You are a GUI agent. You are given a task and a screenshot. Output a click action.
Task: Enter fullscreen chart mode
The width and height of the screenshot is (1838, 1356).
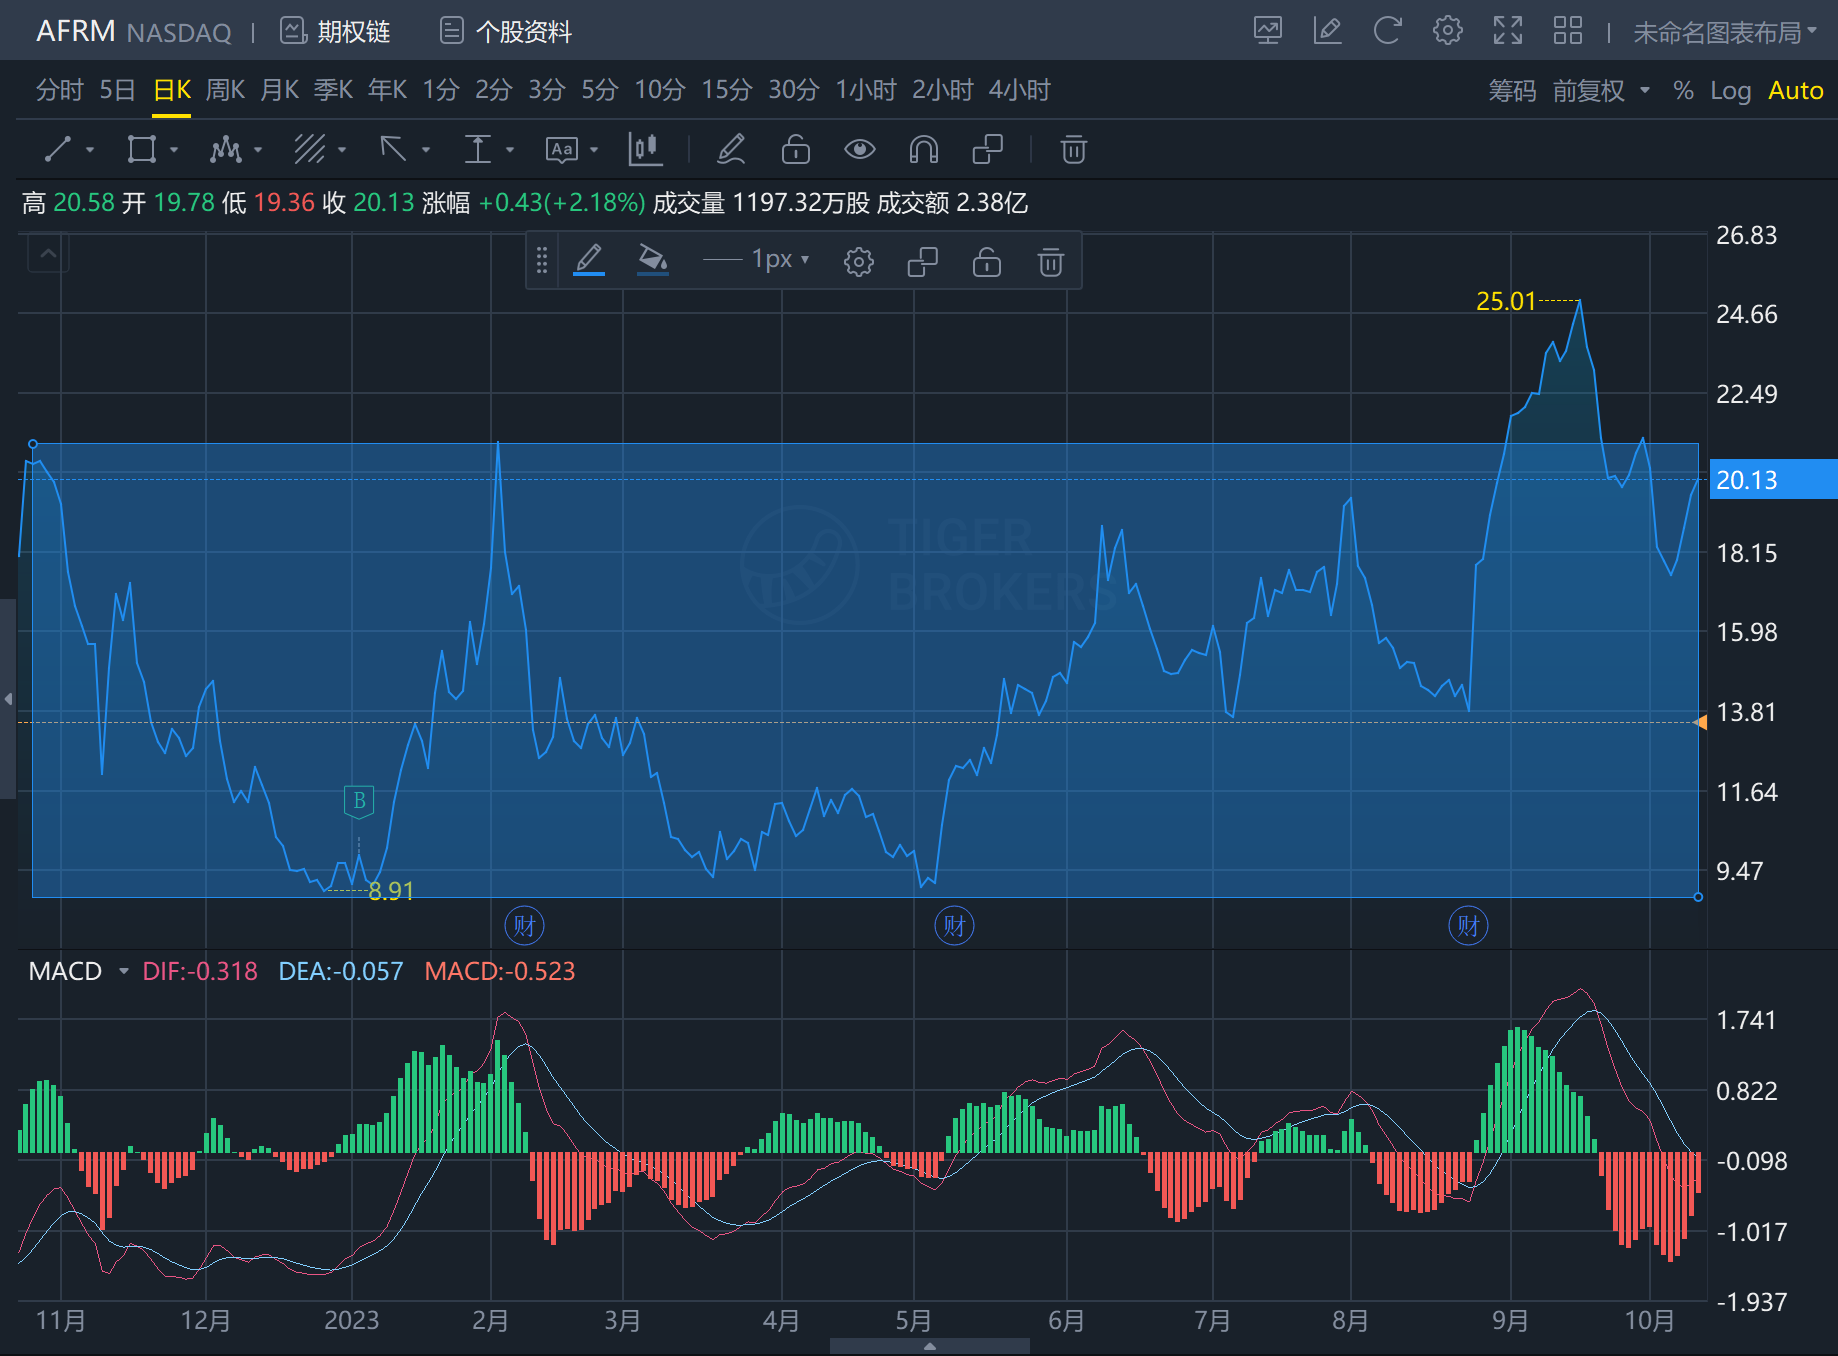coord(1507,31)
